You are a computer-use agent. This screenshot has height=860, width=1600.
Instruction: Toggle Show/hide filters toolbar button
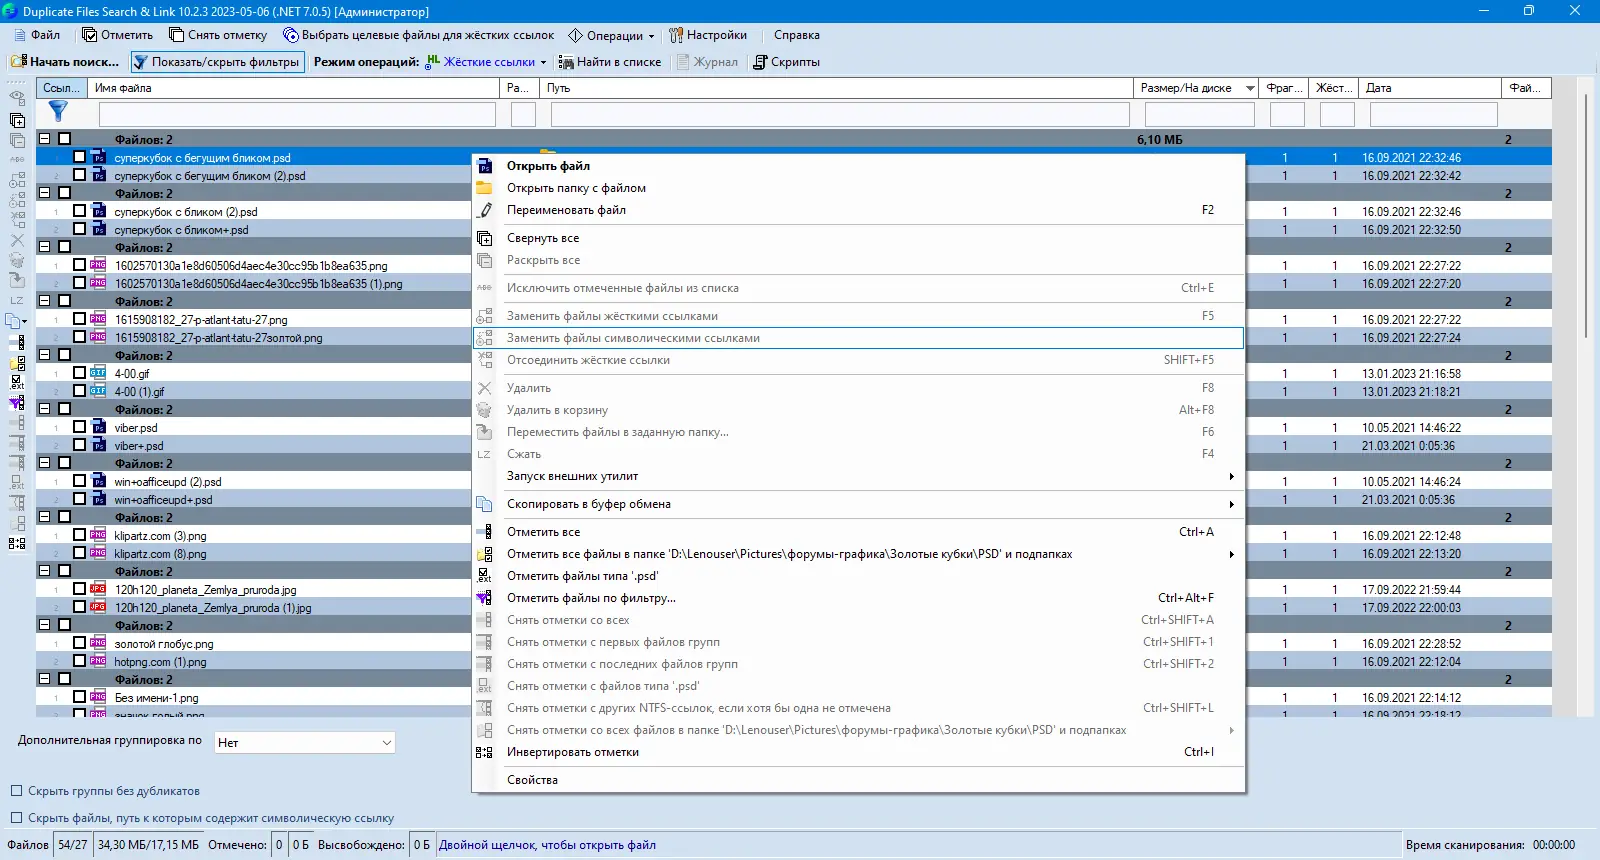[x=217, y=62]
